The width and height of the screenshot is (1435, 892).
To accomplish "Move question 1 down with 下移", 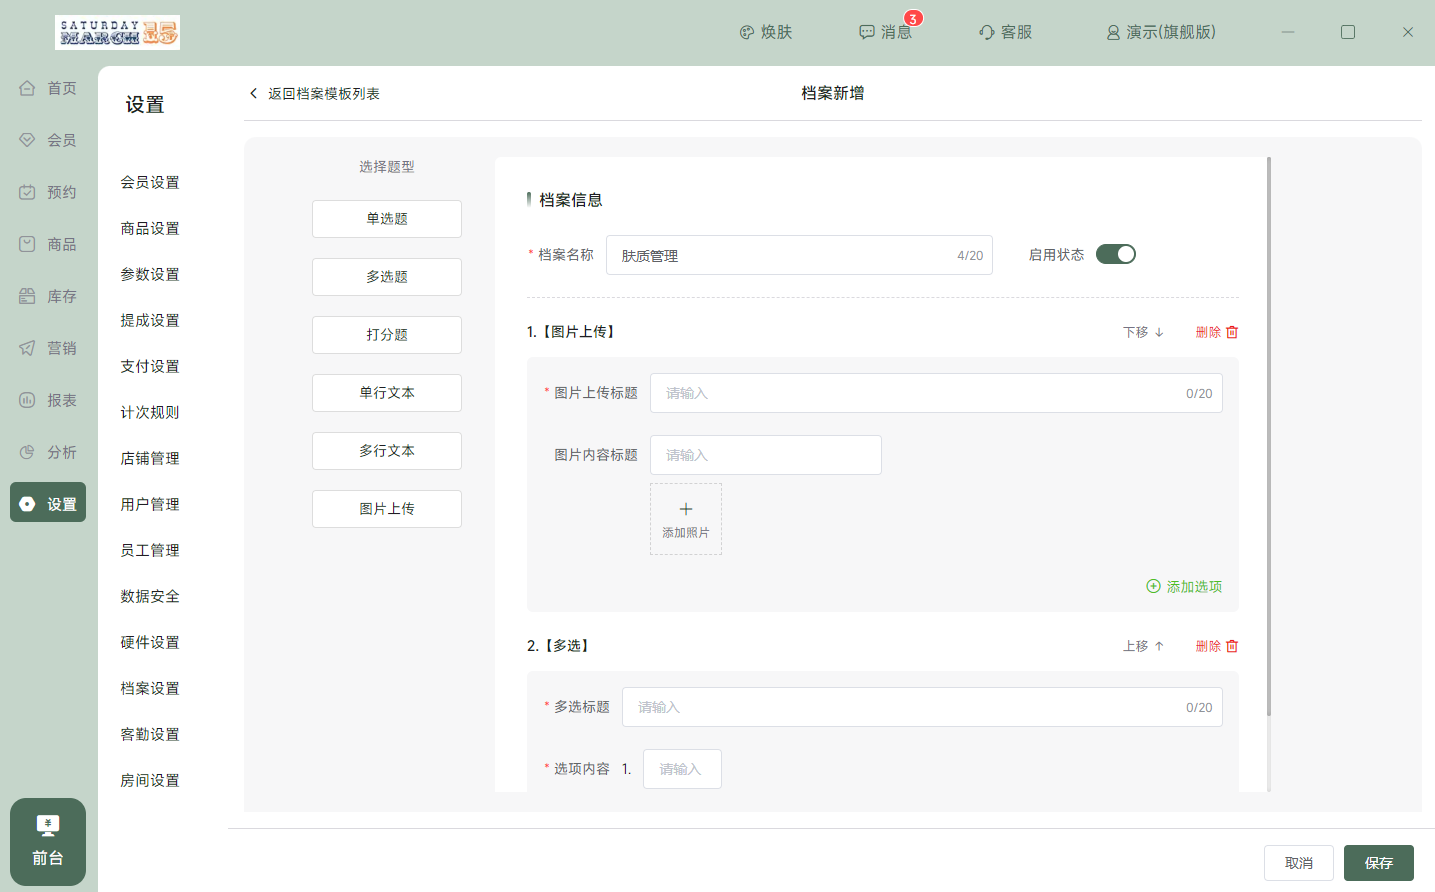I will (1143, 332).
